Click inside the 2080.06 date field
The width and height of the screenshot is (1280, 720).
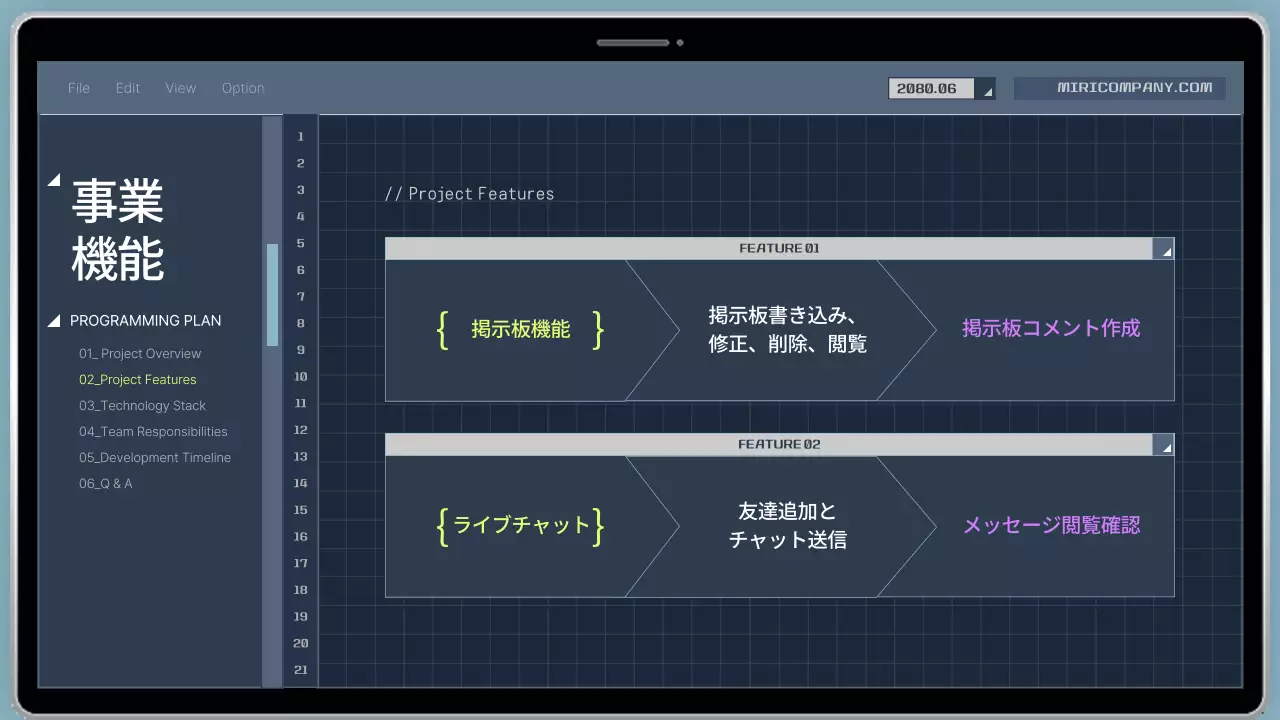pyautogui.click(x=930, y=88)
